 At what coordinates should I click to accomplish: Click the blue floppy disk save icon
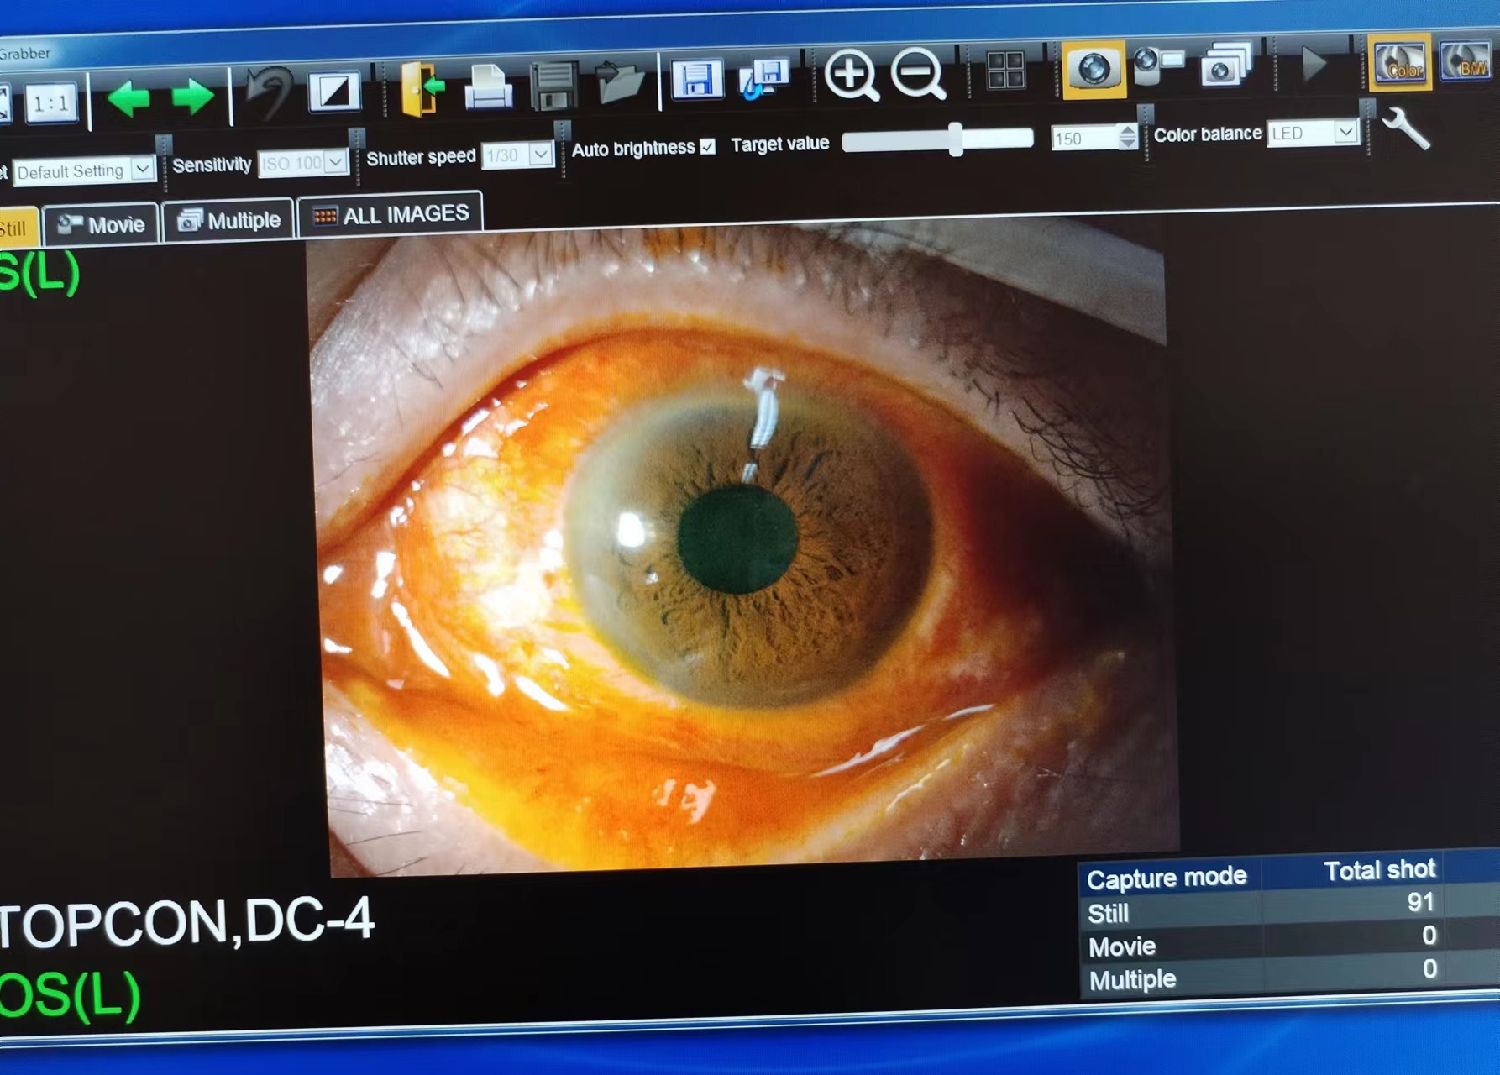coord(696,79)
